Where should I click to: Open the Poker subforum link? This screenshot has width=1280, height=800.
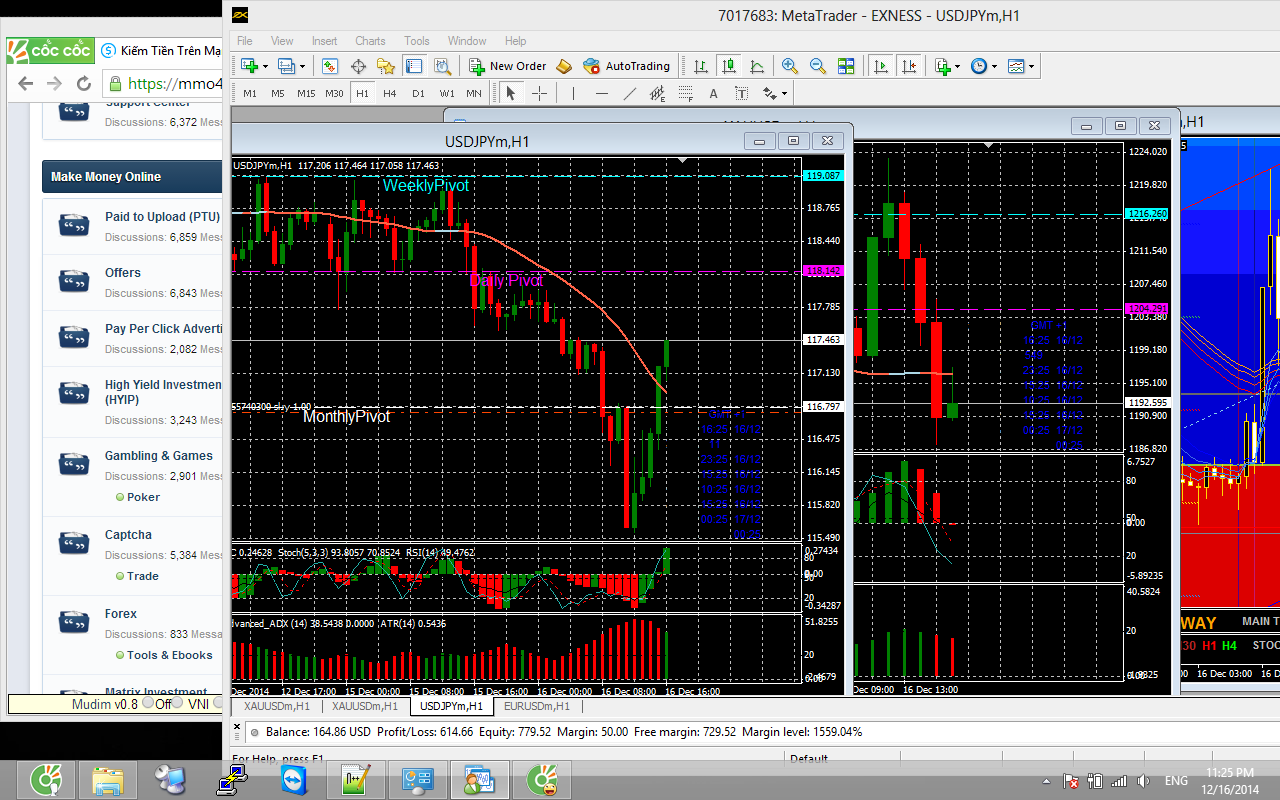143,497
